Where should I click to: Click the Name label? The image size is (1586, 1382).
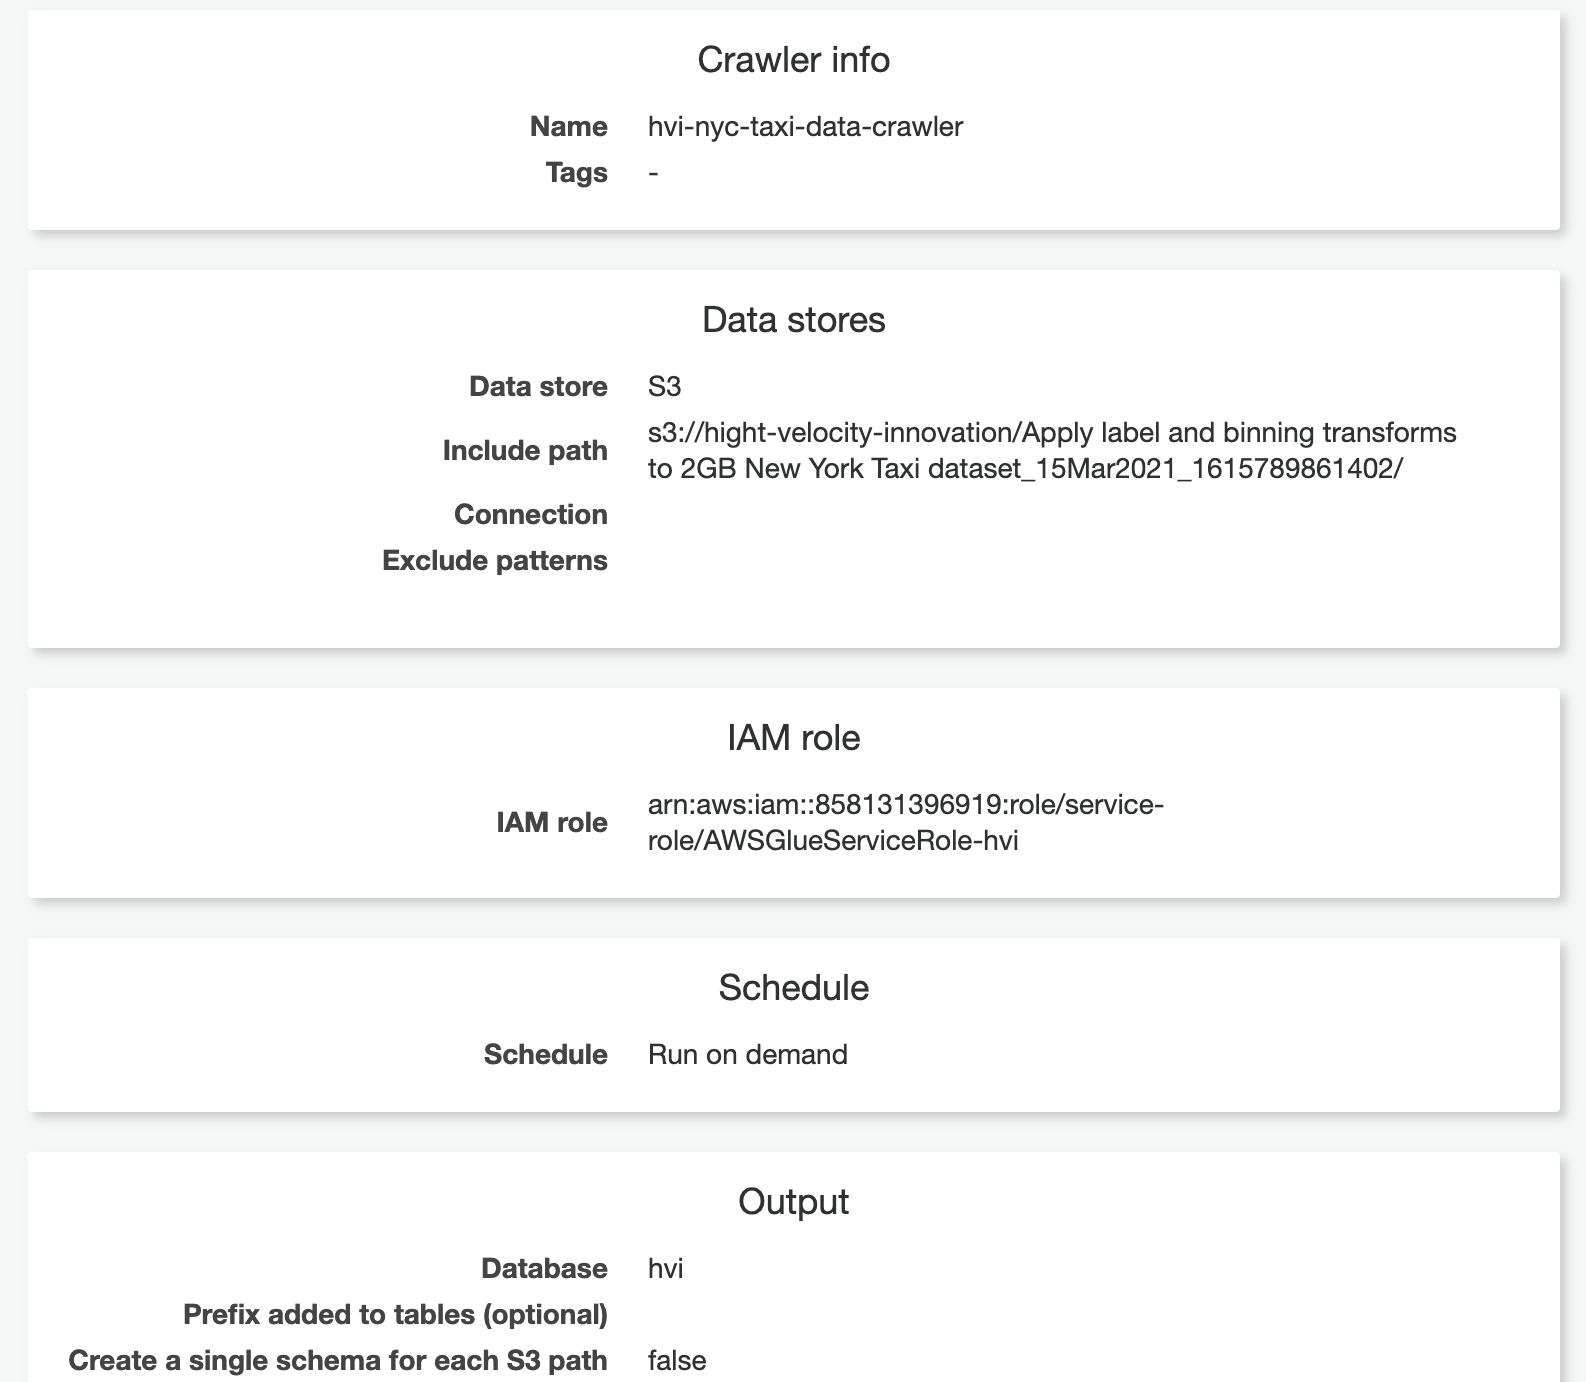568,127
